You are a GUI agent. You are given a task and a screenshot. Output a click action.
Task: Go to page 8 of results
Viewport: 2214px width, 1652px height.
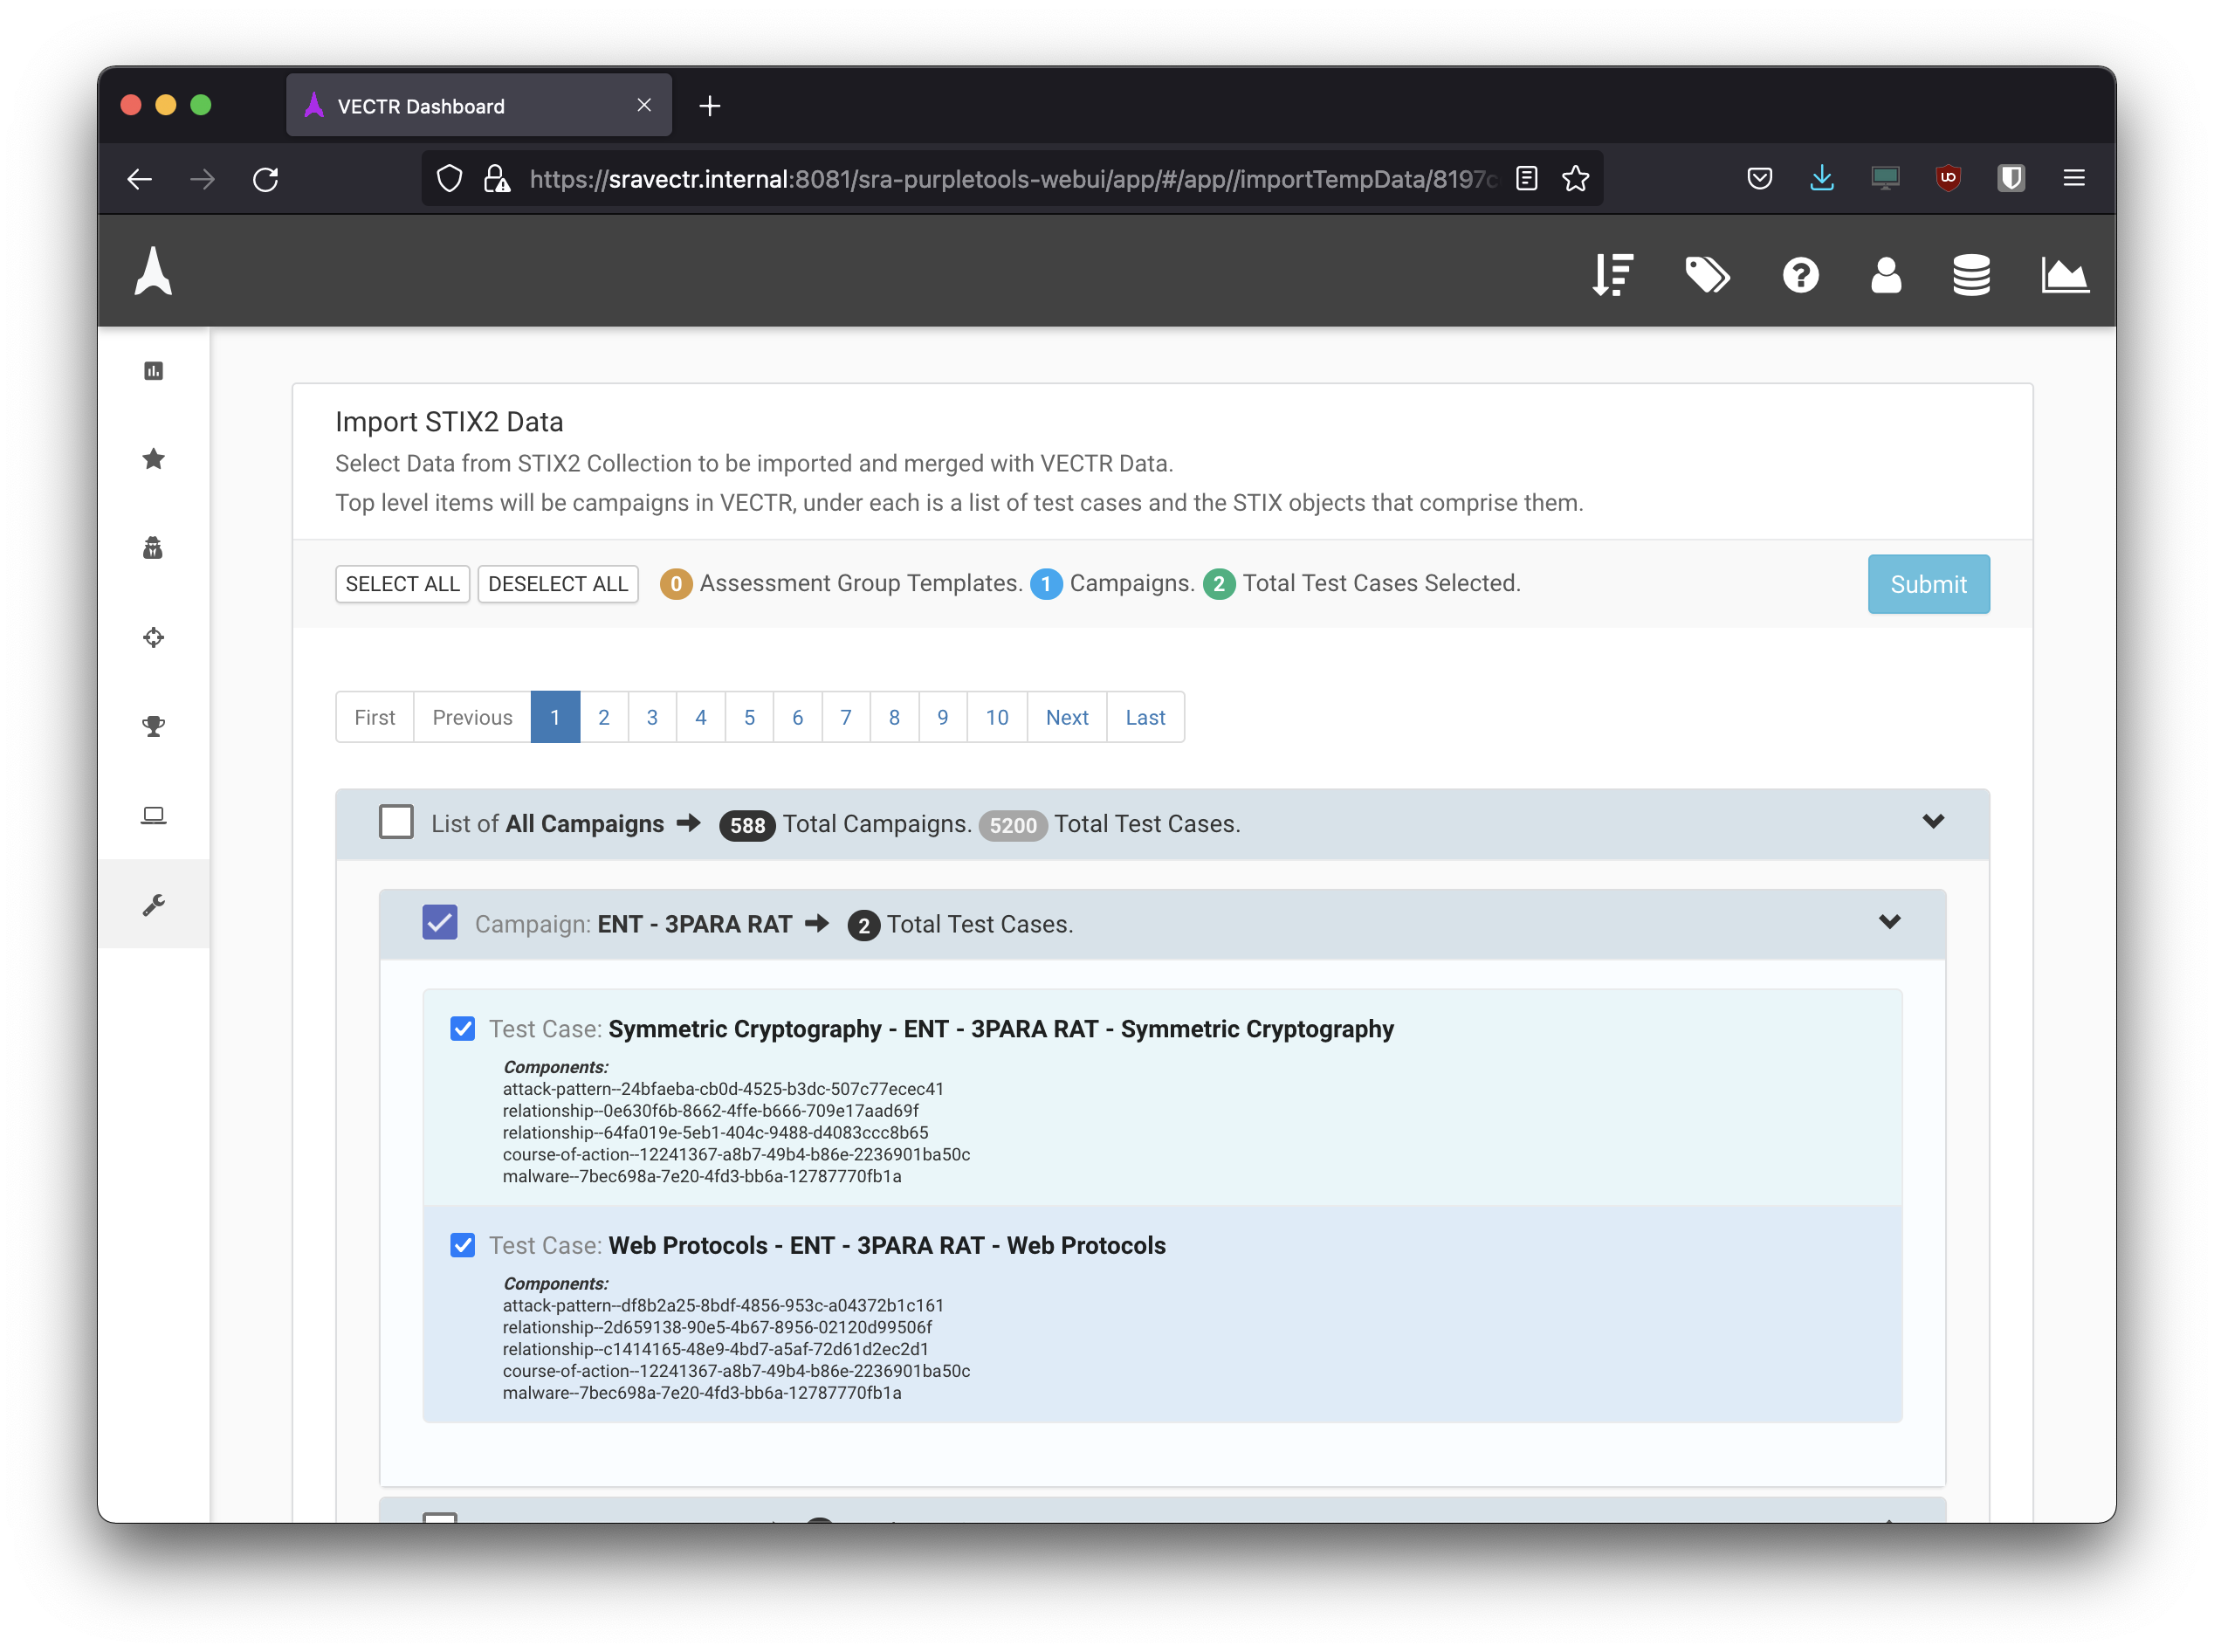(x=894, y=717)
